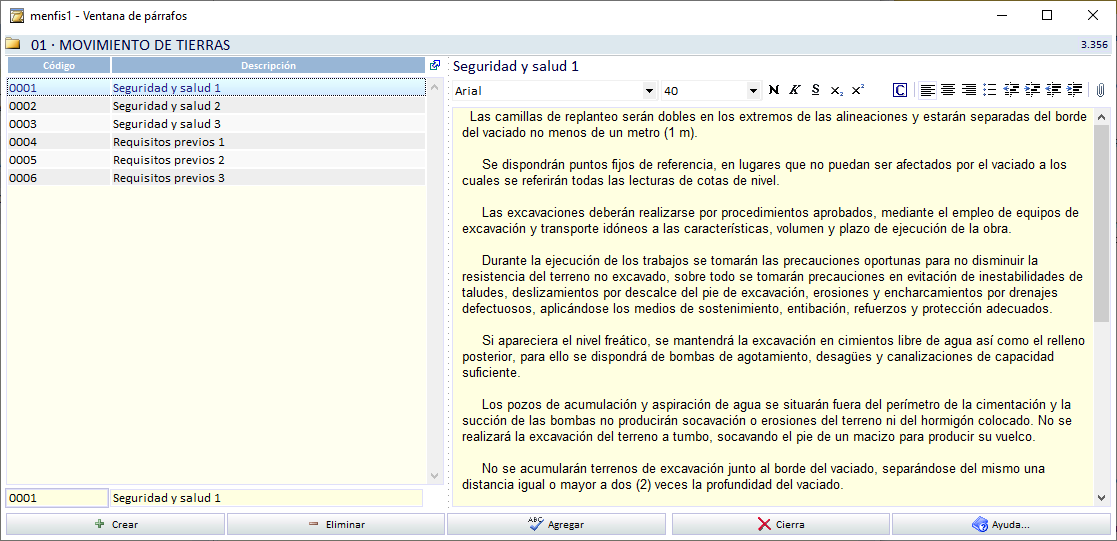The height and width of the screenshot is (541, 1117).
Task: Click the text editor scrollbar thumb
Action: coord(1101,222)
